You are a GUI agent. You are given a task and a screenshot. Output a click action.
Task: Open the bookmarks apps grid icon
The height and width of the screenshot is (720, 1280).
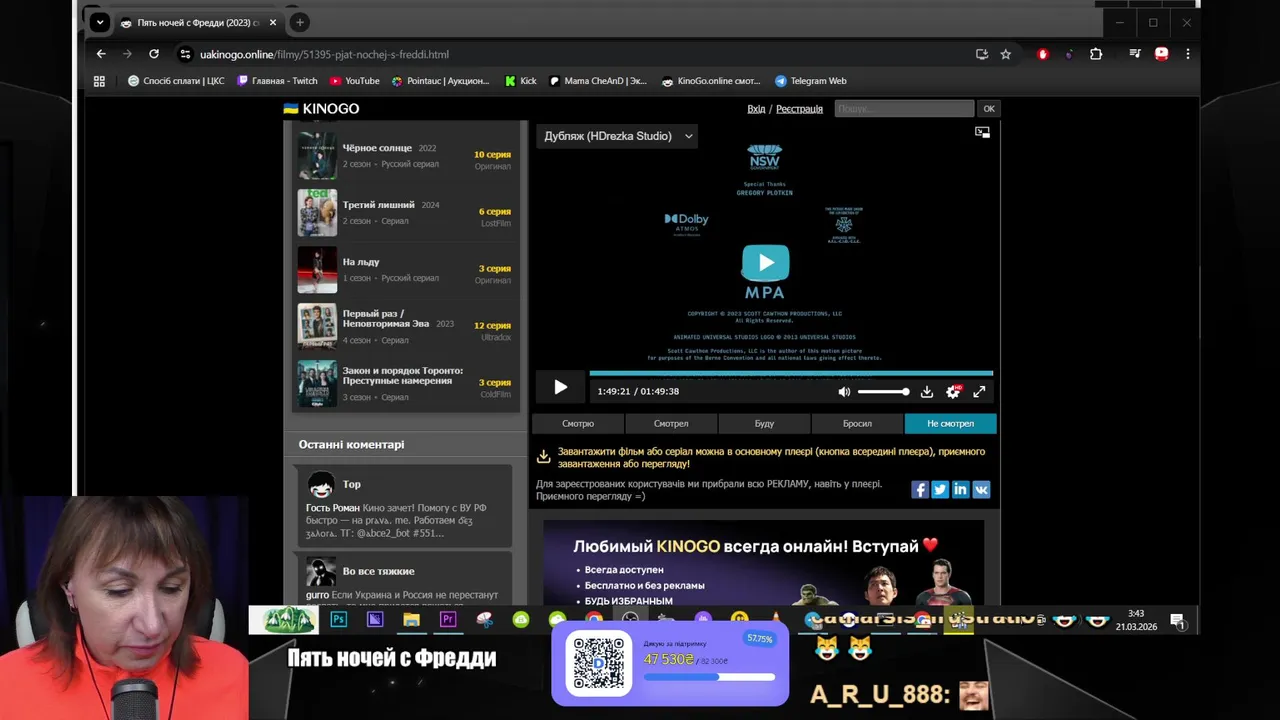point(99,81)
